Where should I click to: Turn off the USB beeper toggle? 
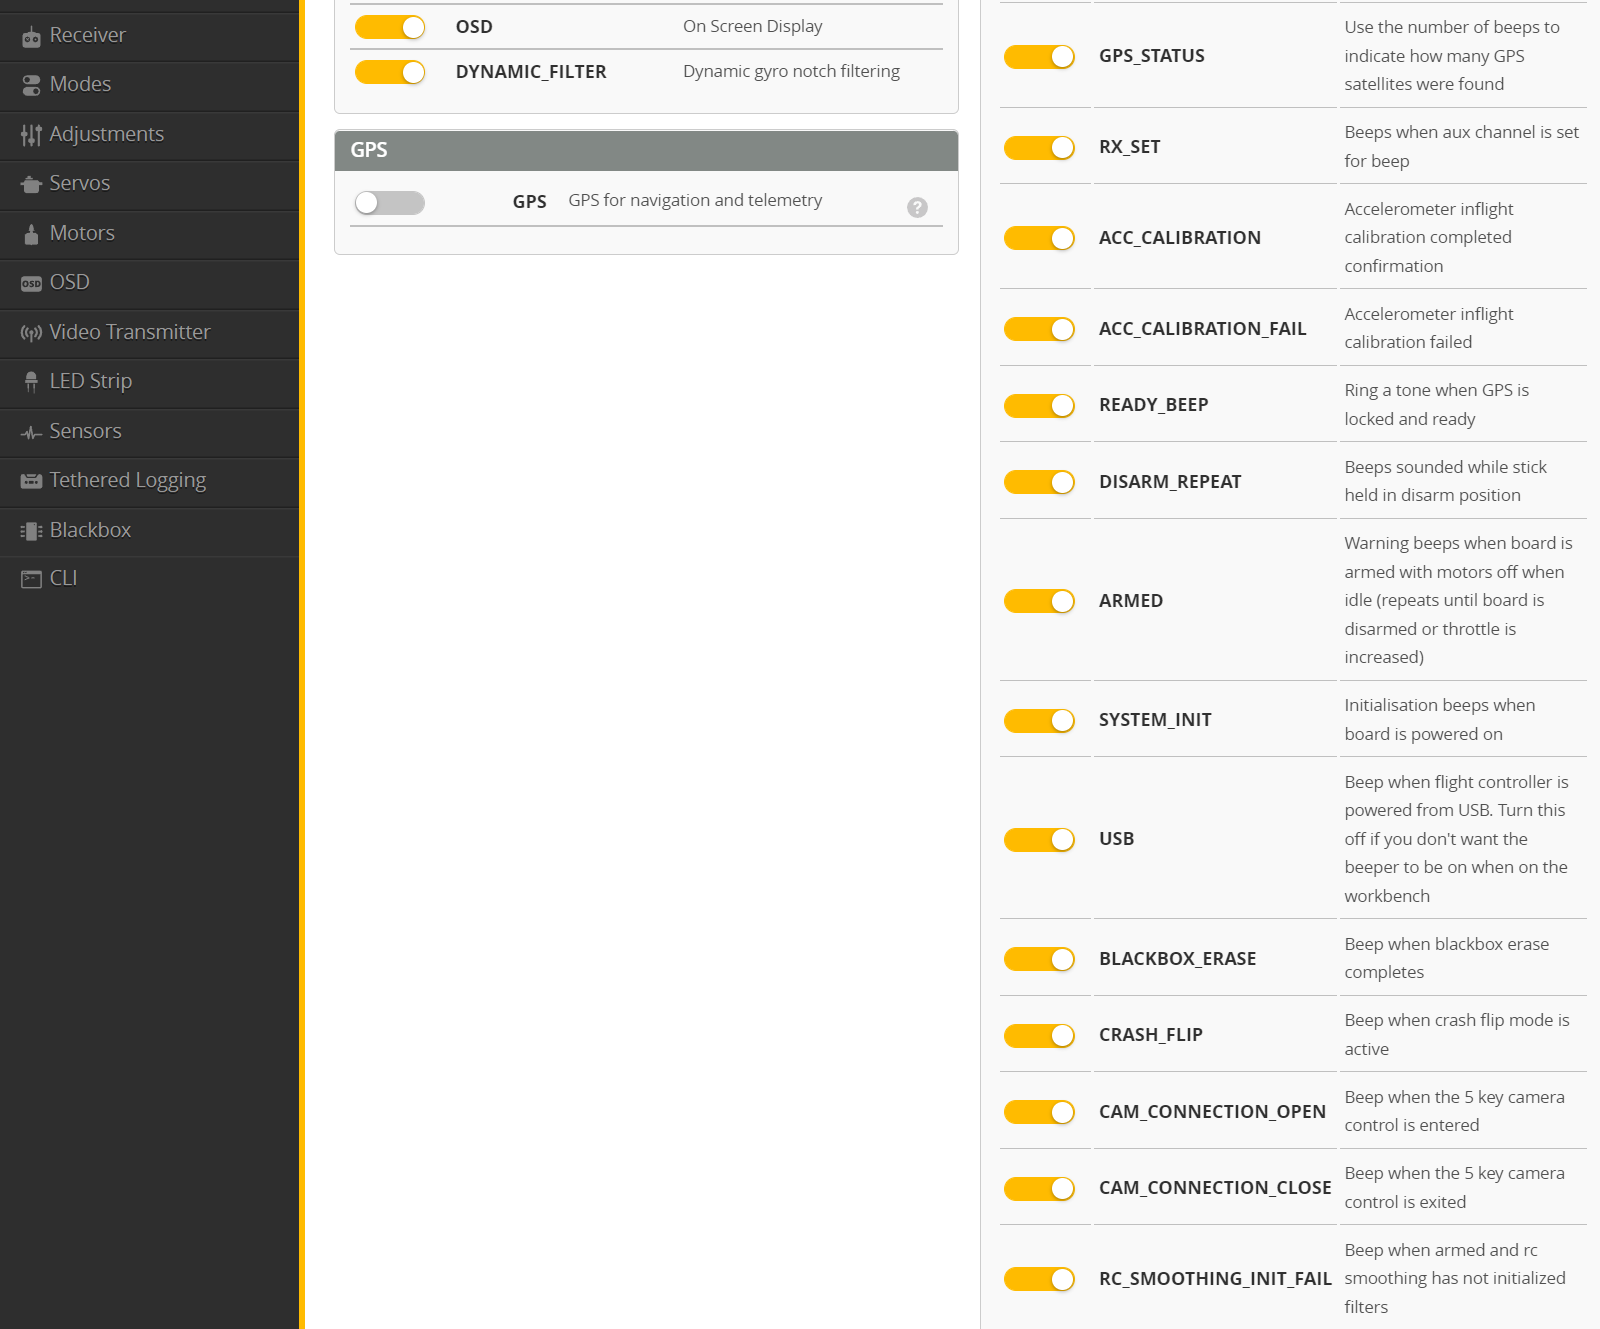[x=1039, y=840]
